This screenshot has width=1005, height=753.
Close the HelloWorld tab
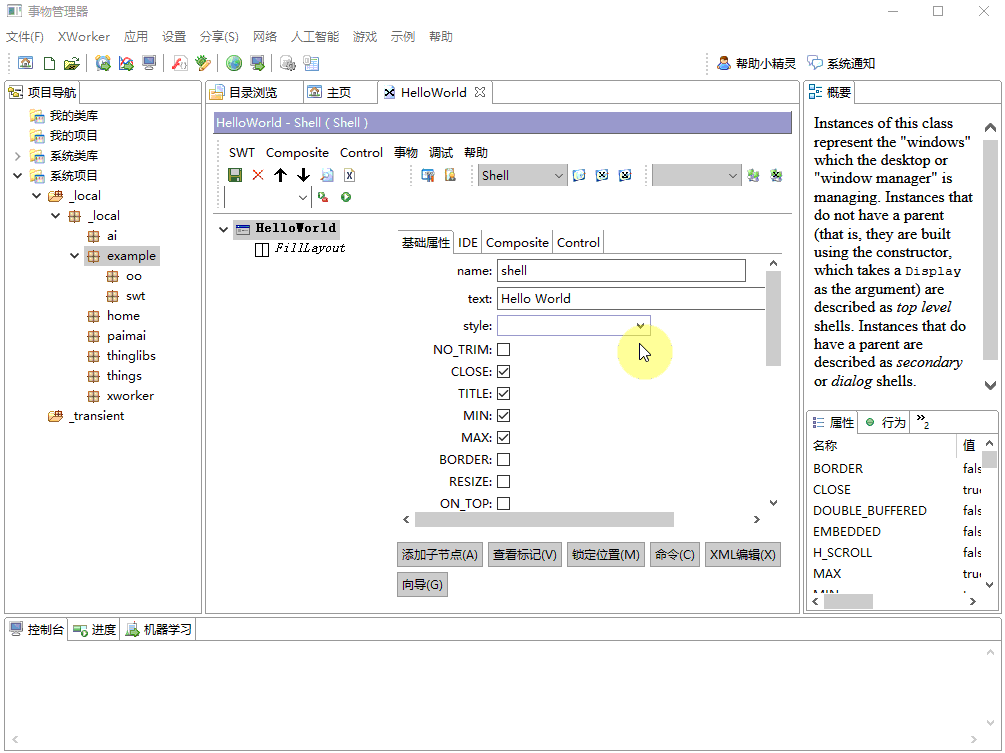click(x=479, y=92)
